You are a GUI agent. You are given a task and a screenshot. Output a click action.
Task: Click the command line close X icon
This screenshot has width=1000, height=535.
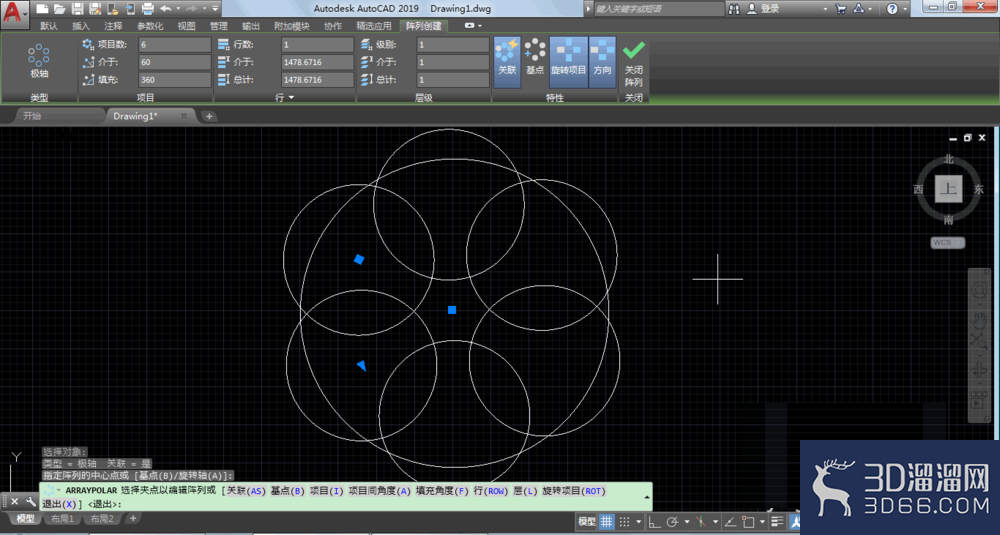[15, 502]
